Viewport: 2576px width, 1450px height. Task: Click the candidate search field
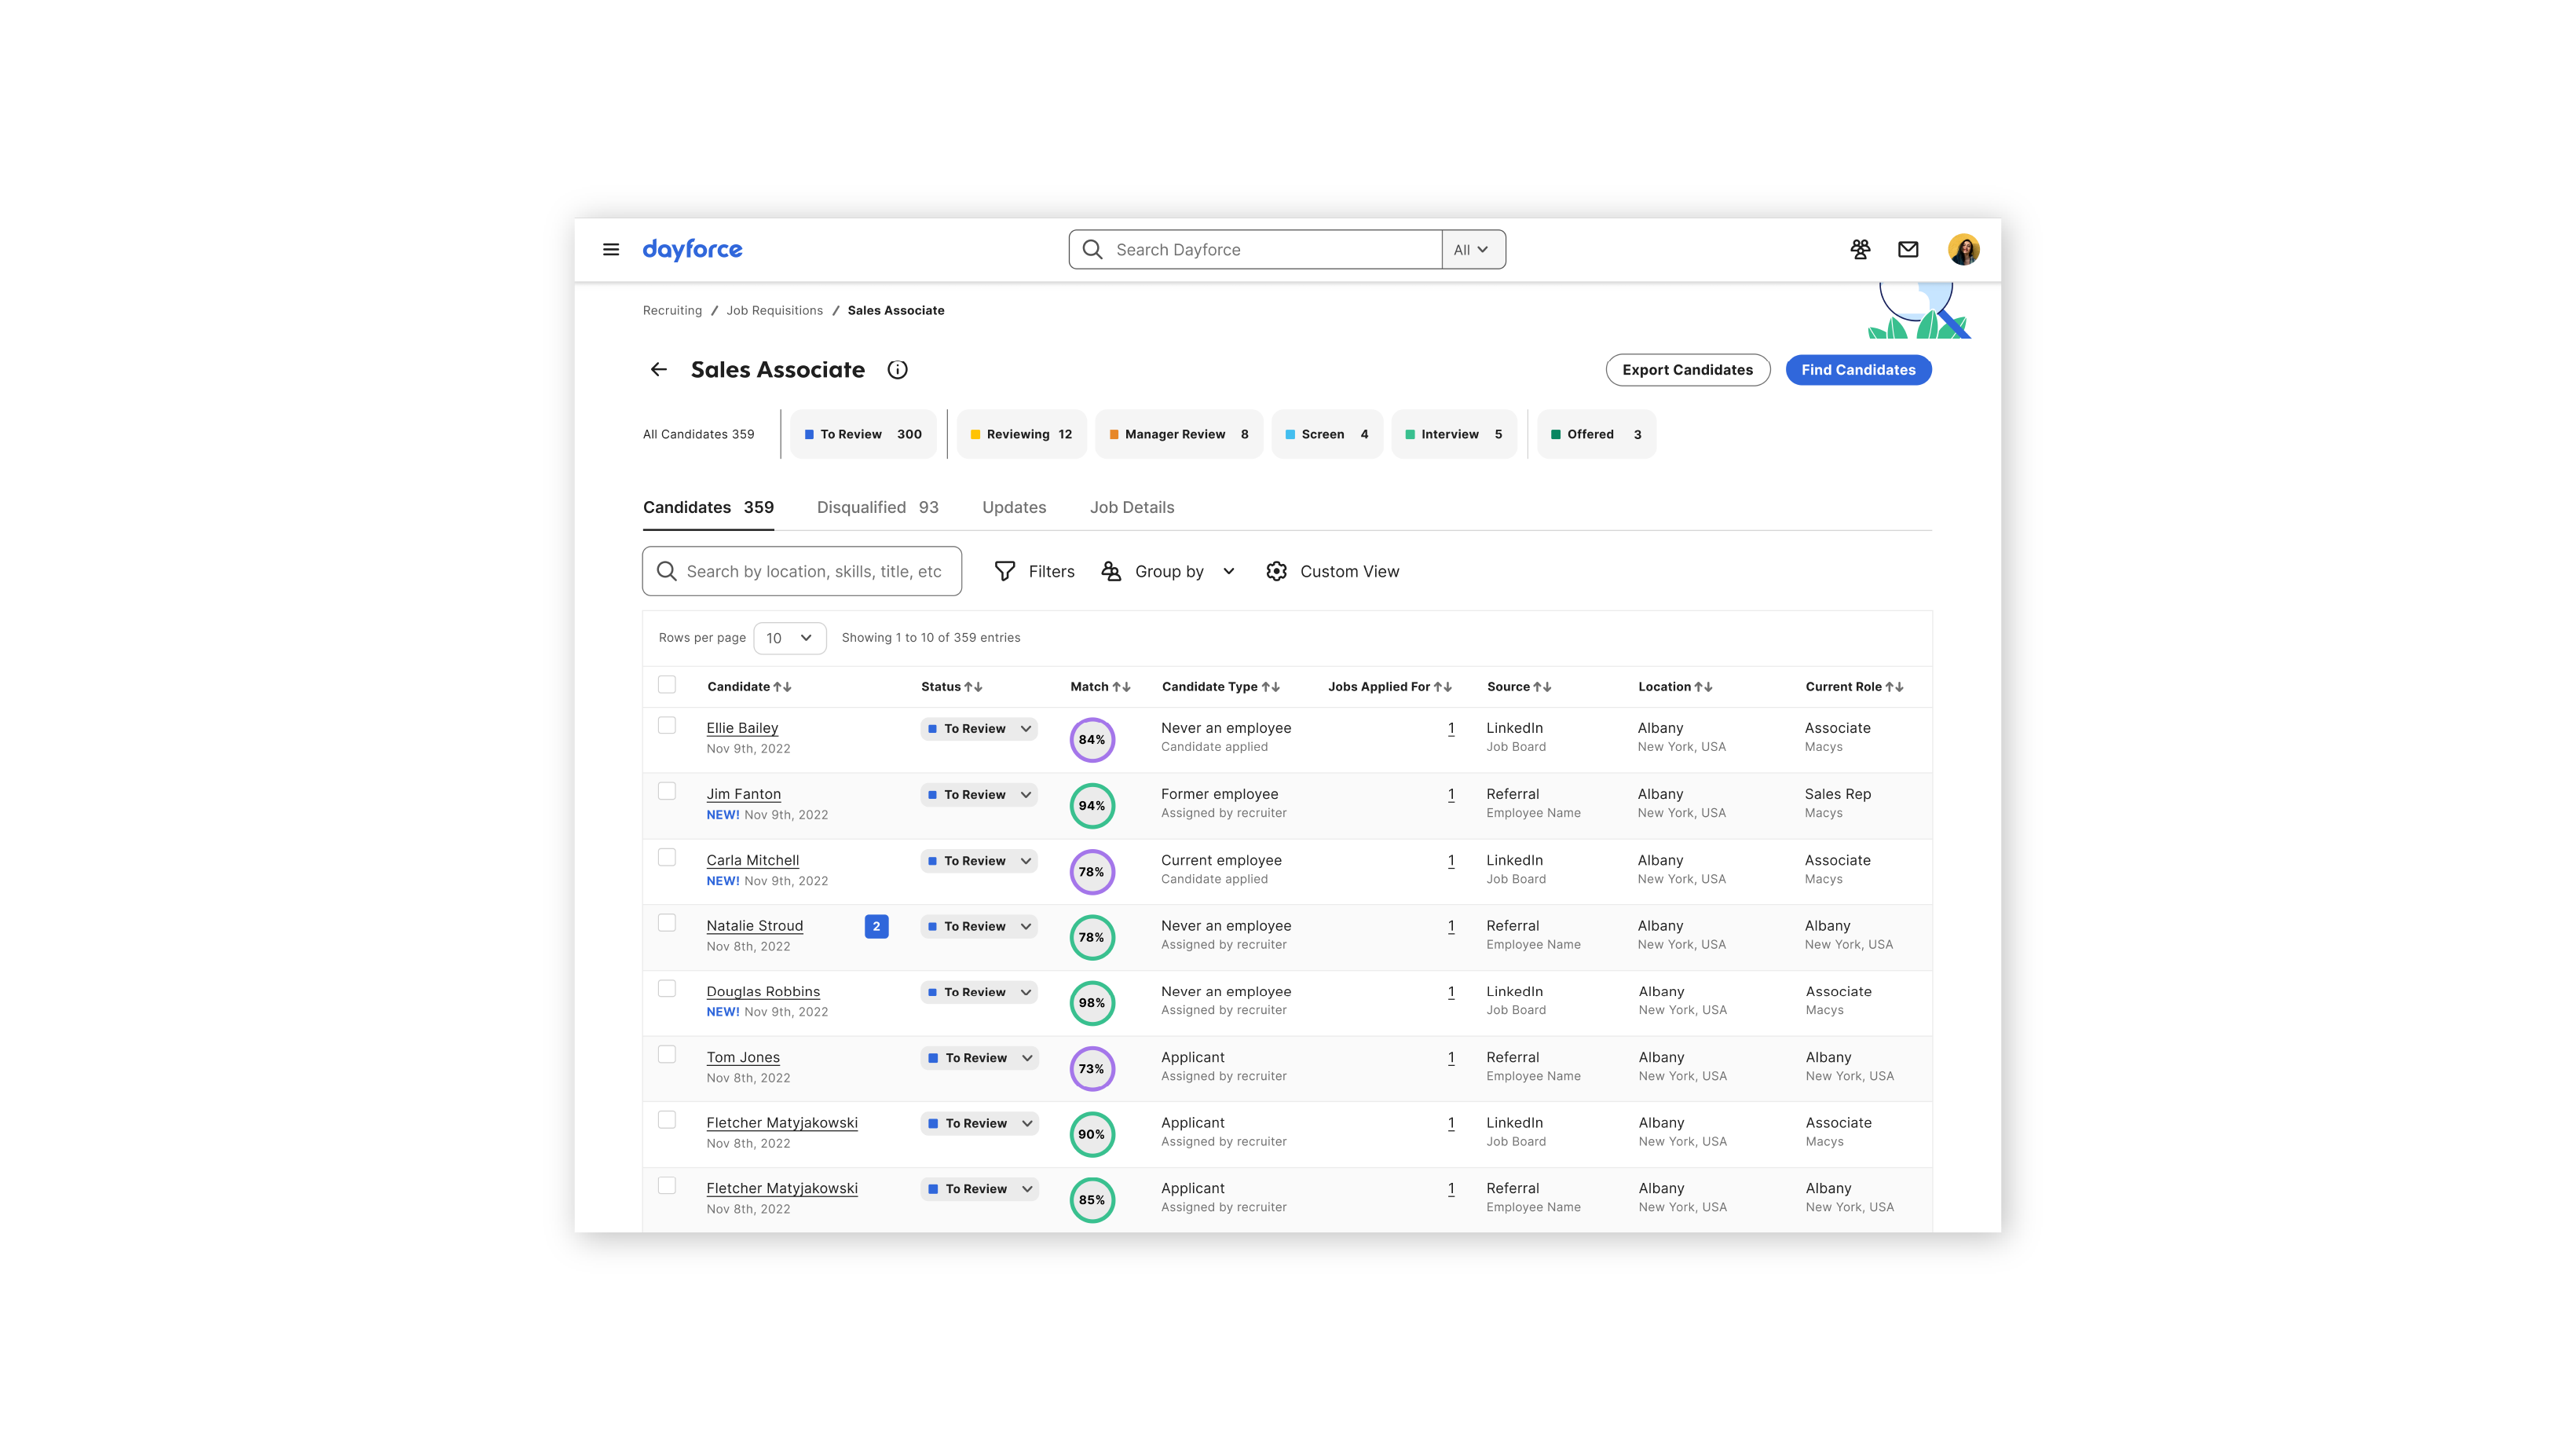click(x=812, y=571)
